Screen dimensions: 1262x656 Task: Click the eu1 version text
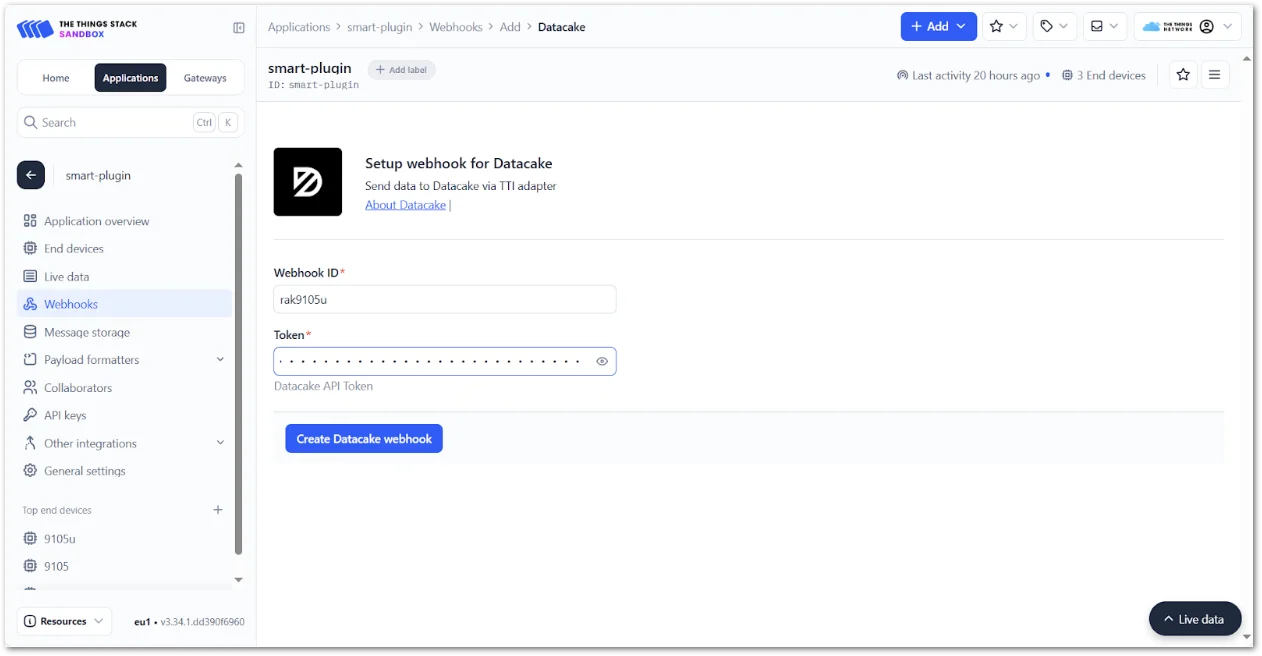189,622
